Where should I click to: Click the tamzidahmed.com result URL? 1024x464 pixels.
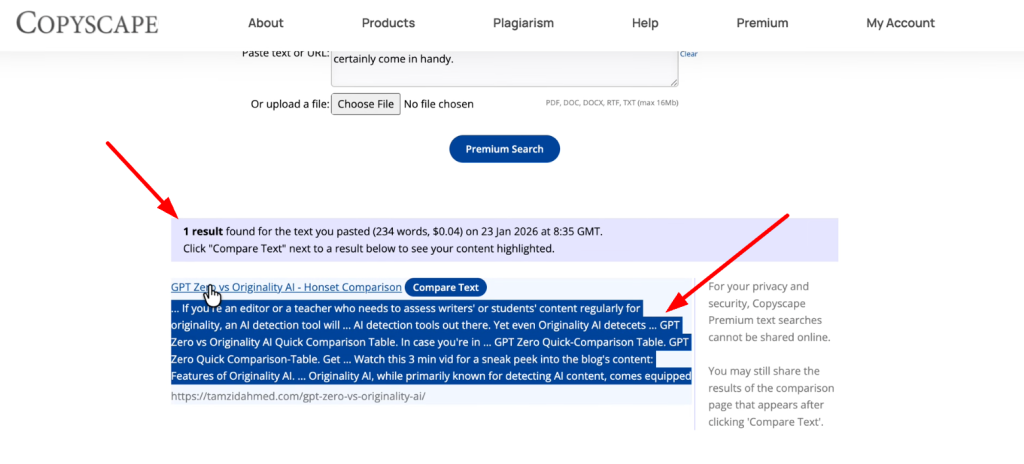[298, 396]
